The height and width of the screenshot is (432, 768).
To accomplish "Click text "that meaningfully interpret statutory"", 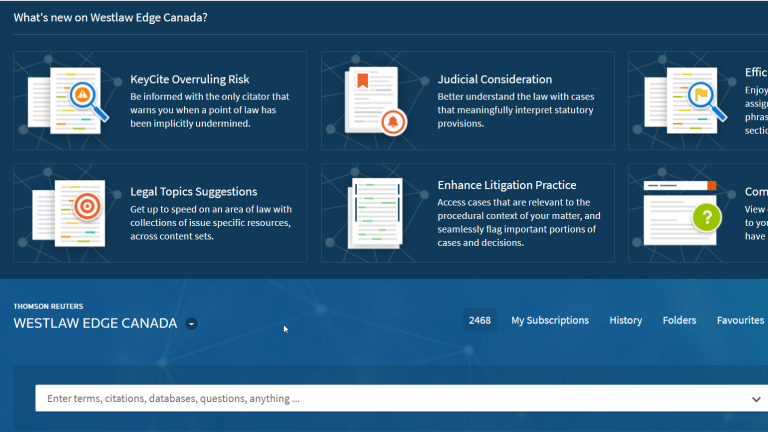I will pyautogui.click(x=515, y=110).
